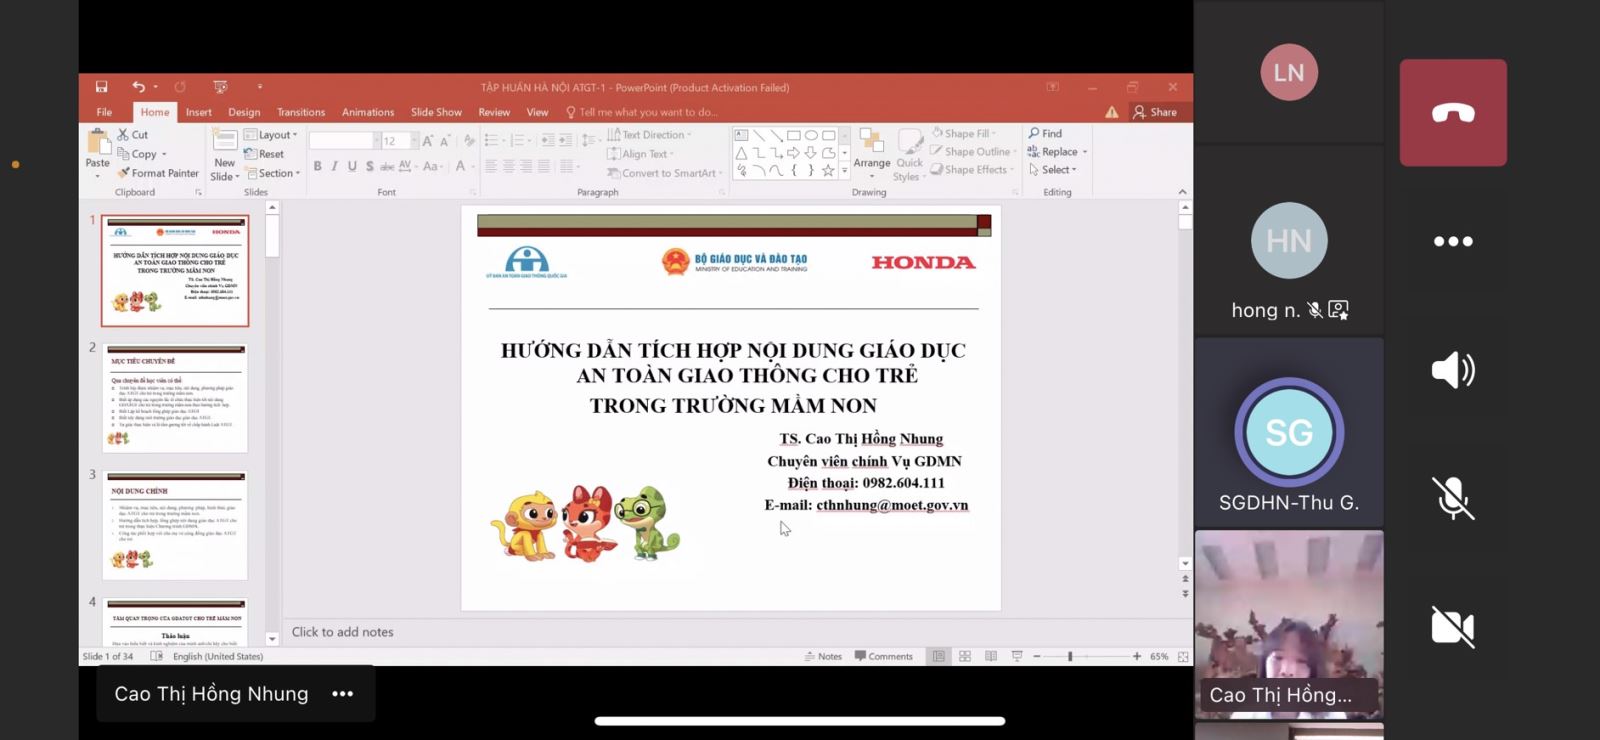
Task: Open the Slide Show ribbon tab
Action: pyautogui.click(x=436, y=112)
